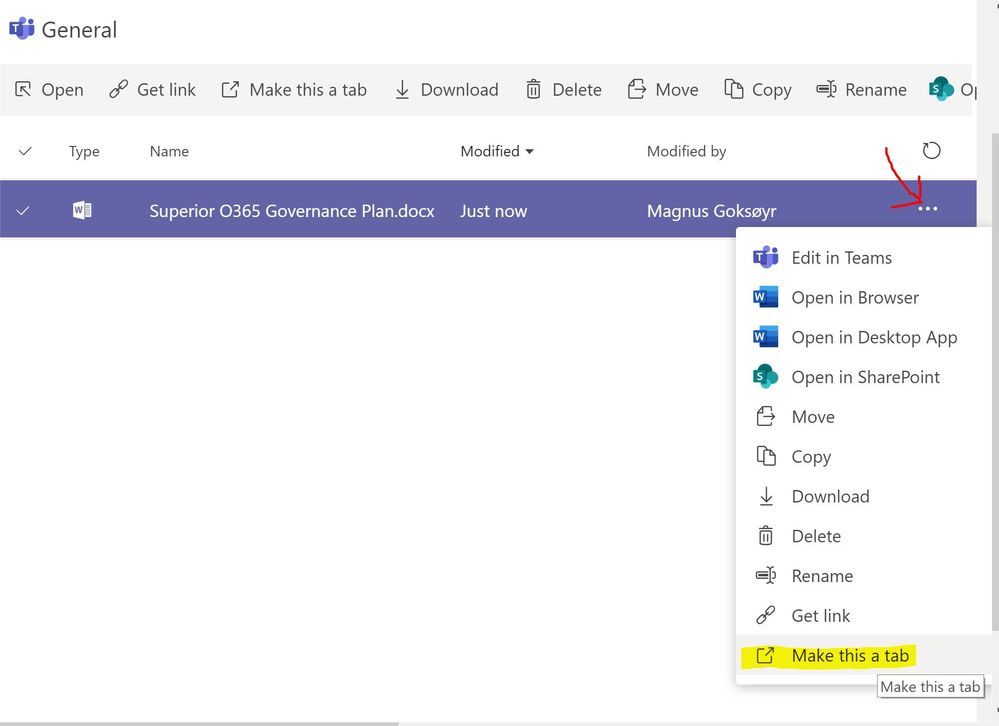Viewport: 999px width, 726px height.
Task: Click the Move icon in the context menu
Action: coord(765,416)
